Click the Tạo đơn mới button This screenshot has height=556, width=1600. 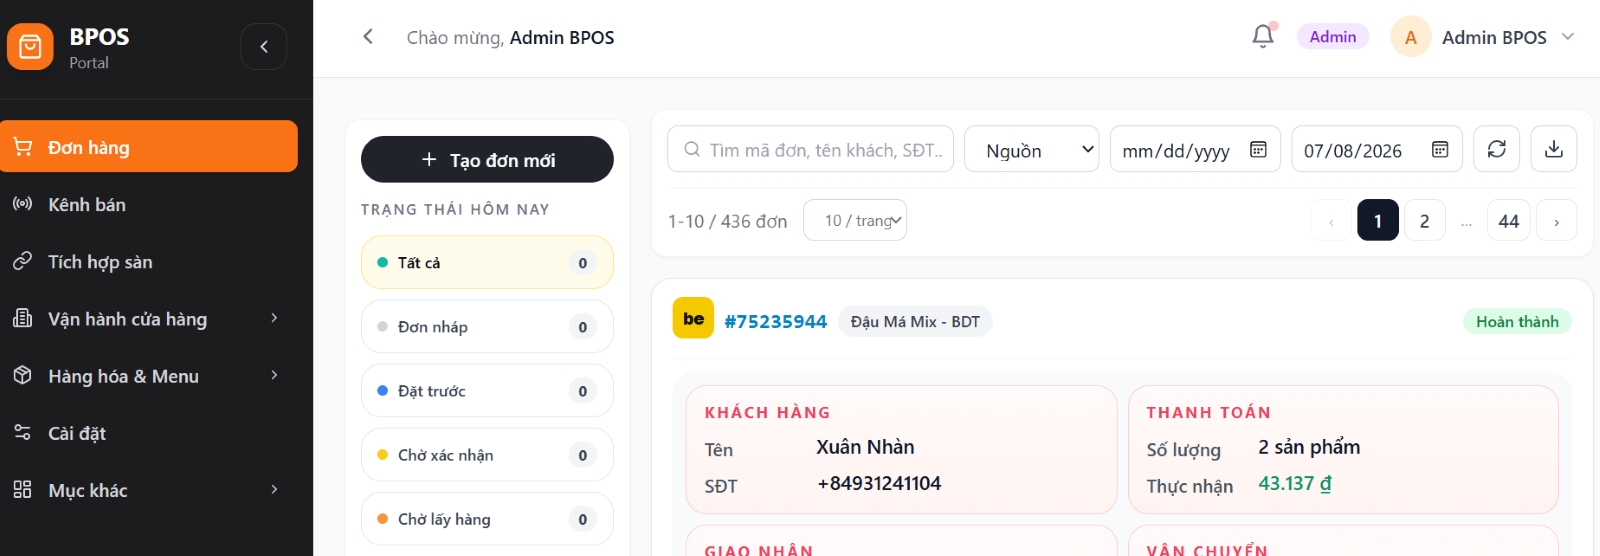(x=487, y=160)
